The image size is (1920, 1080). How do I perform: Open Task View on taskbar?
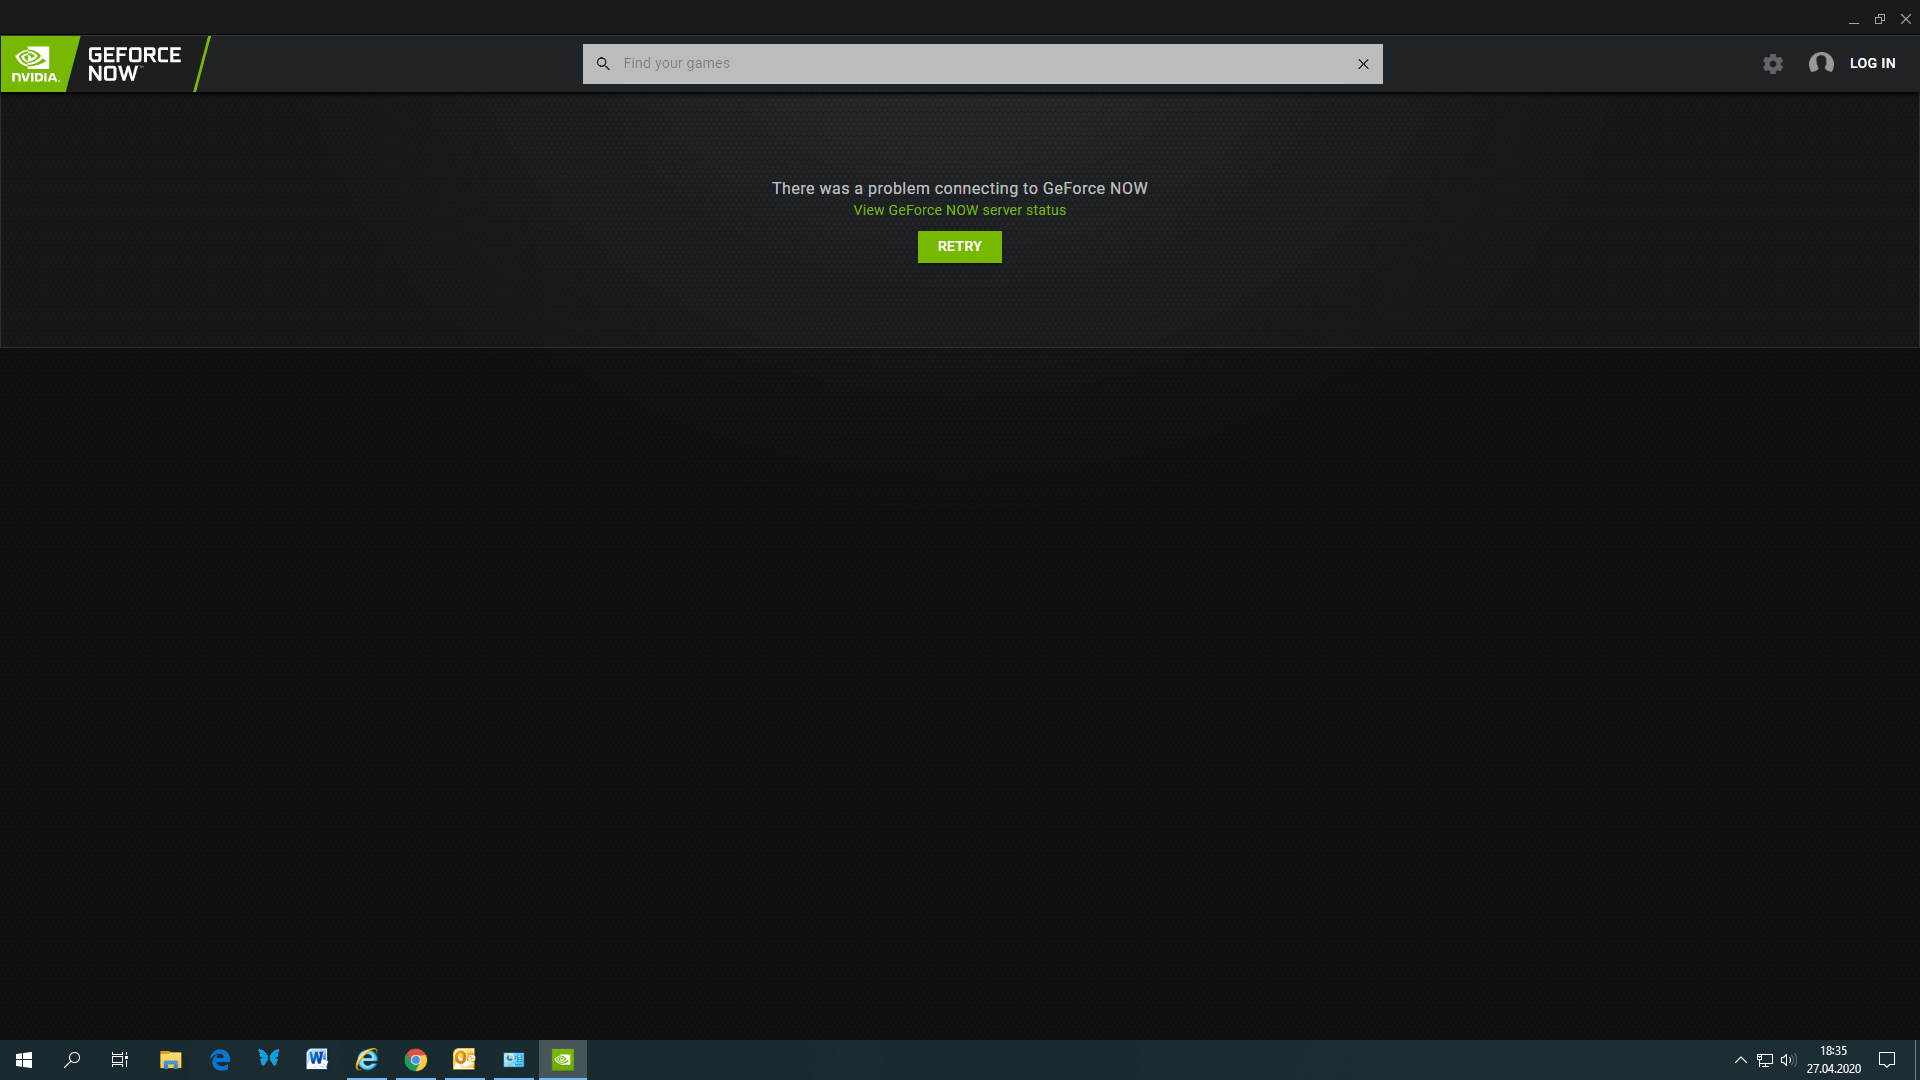120,1060
